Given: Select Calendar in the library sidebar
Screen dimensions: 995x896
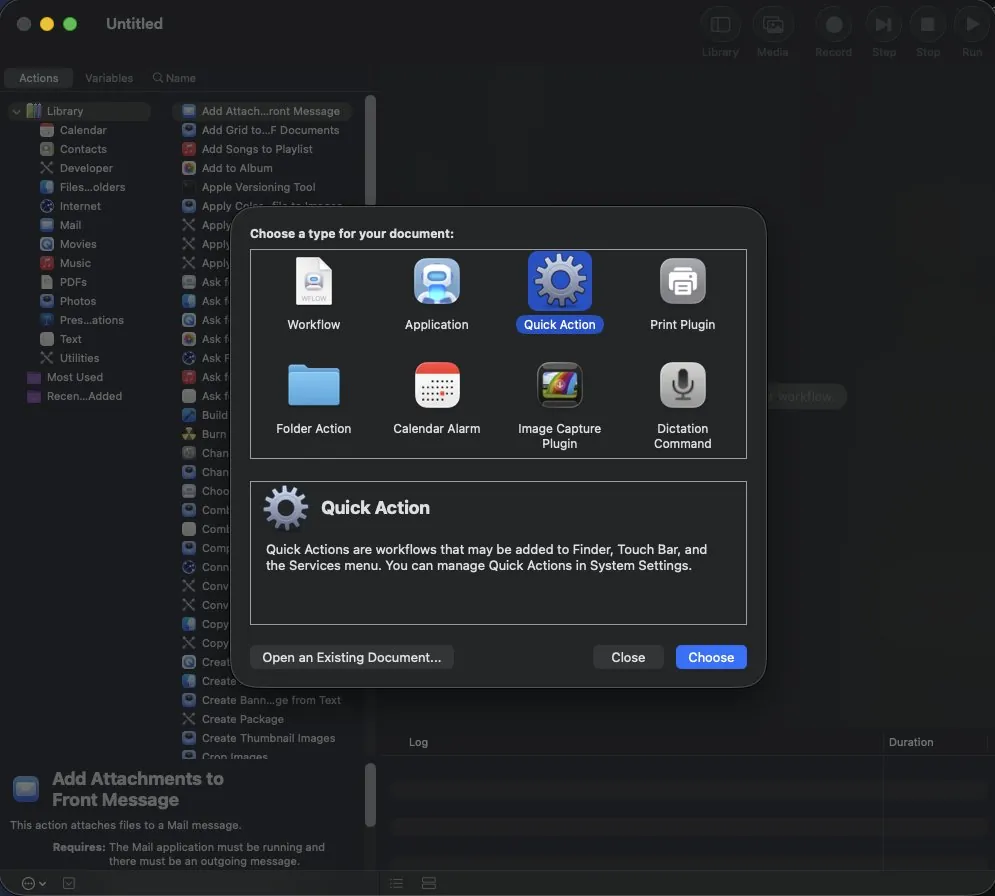Looking at the screenshot, I should tap(83, 130).
